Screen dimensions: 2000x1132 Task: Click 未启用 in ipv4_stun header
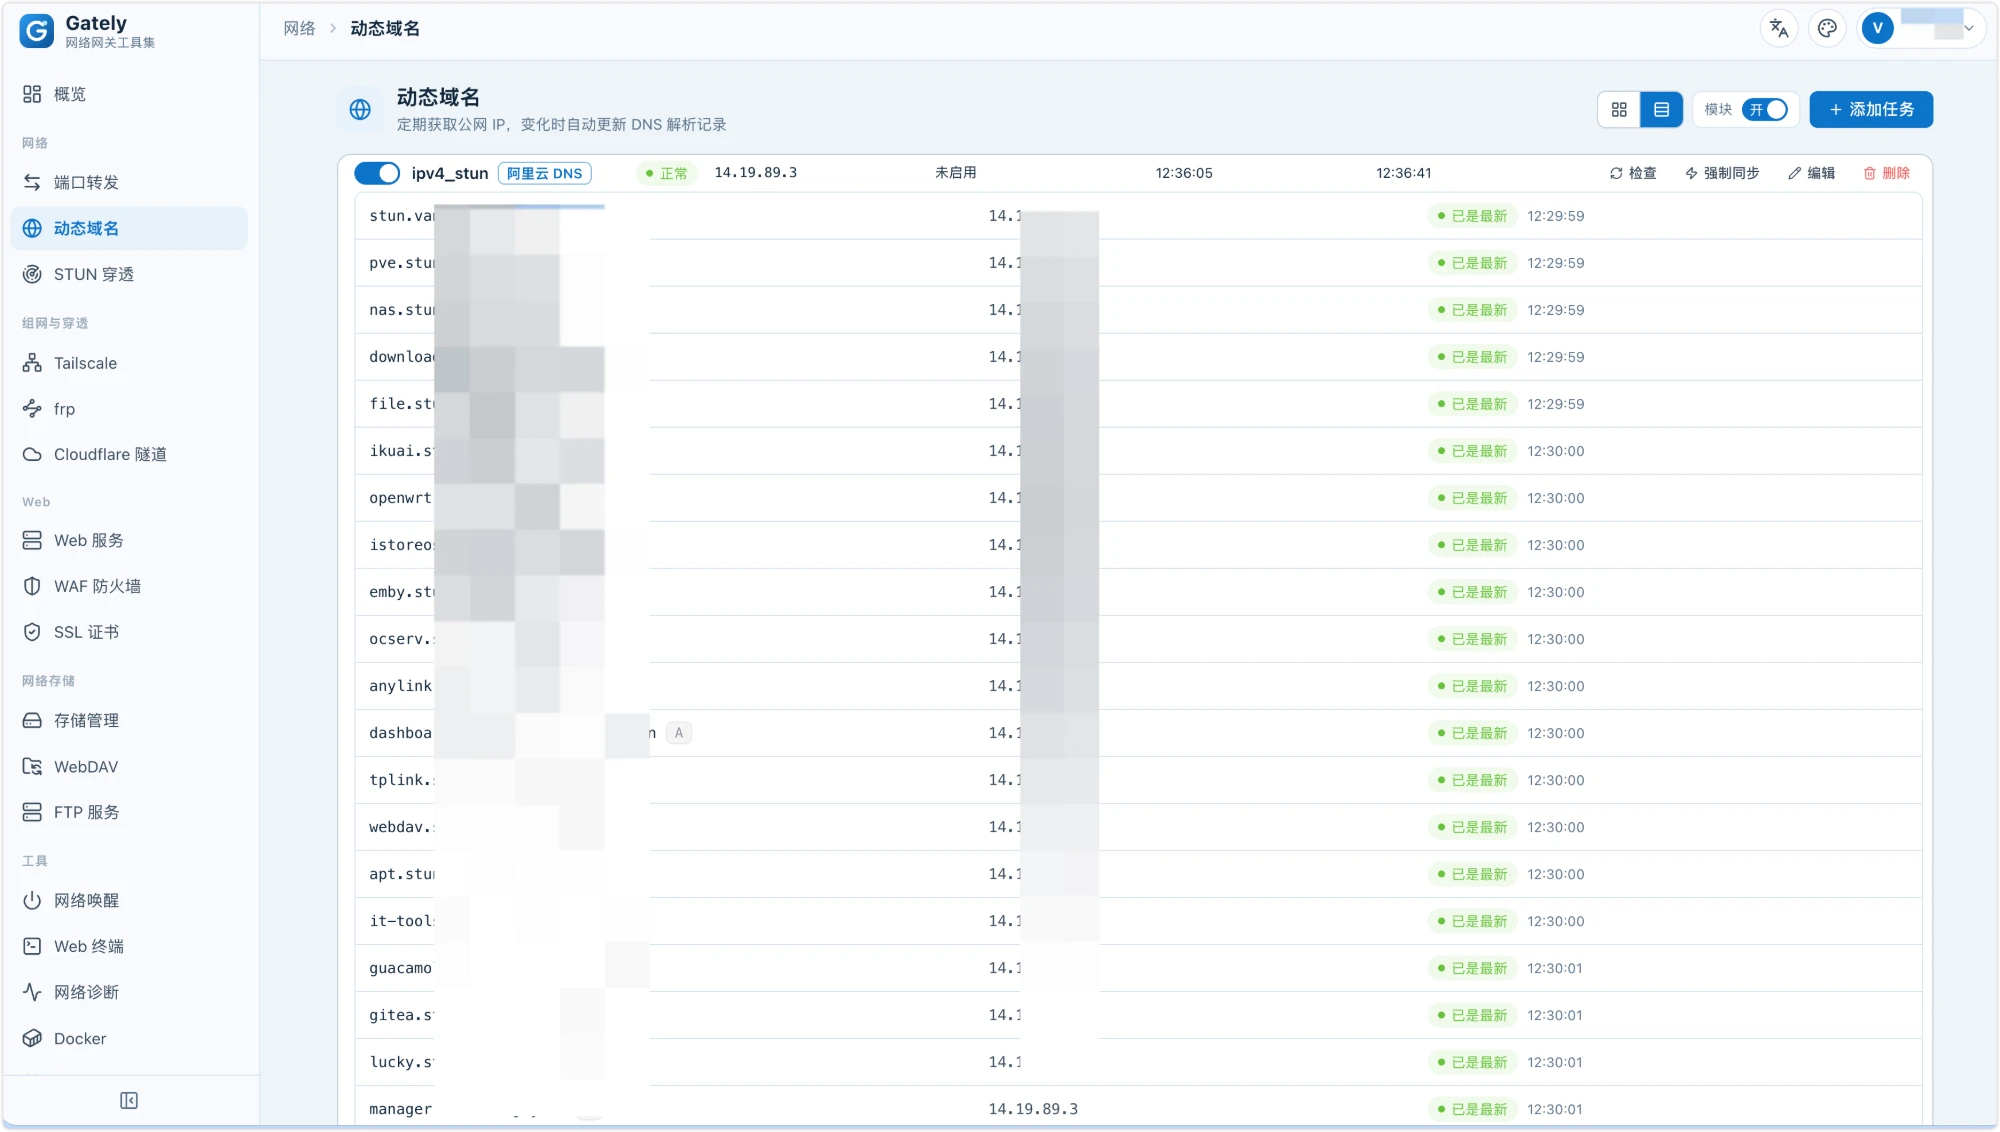[956, 173]
